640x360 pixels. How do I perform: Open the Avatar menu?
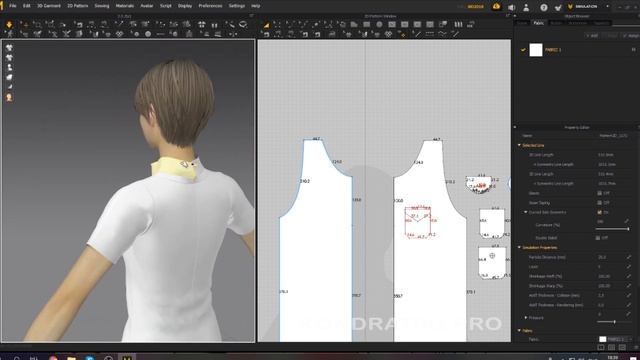coord(147,6)
